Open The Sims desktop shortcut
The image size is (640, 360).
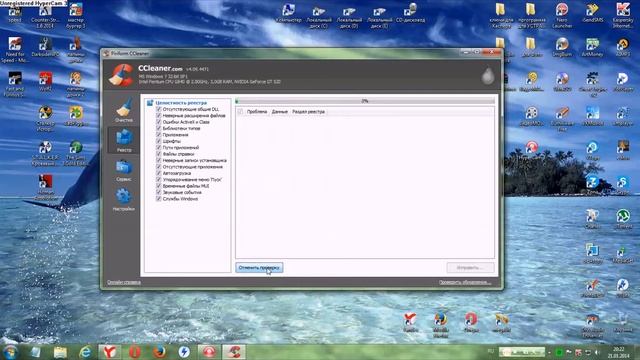pyautogui.click(x=76, y=153)
